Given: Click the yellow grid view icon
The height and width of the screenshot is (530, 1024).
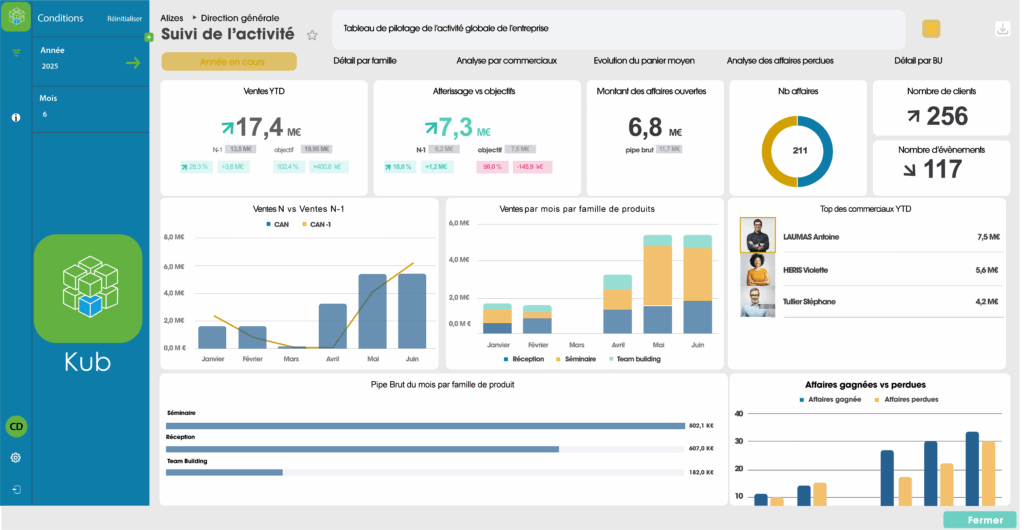Looking at the screenshot, I should pos(931,29).
